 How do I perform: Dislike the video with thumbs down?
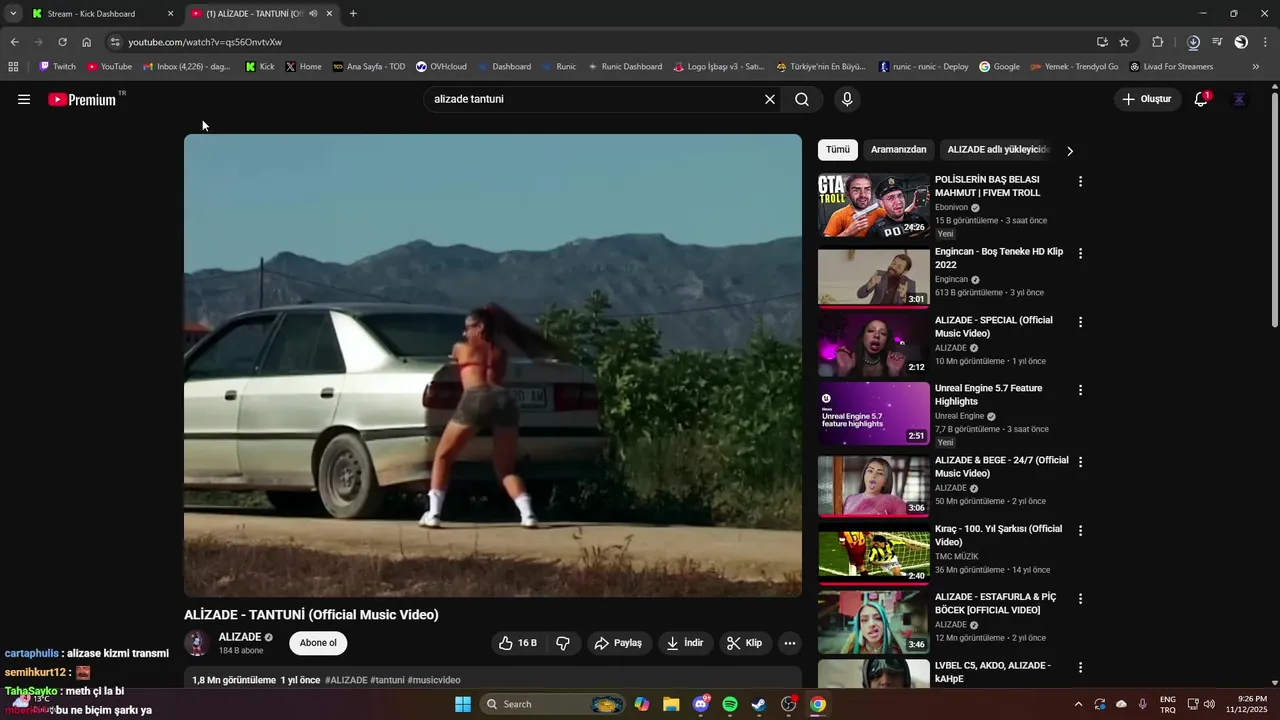(563, 643)
